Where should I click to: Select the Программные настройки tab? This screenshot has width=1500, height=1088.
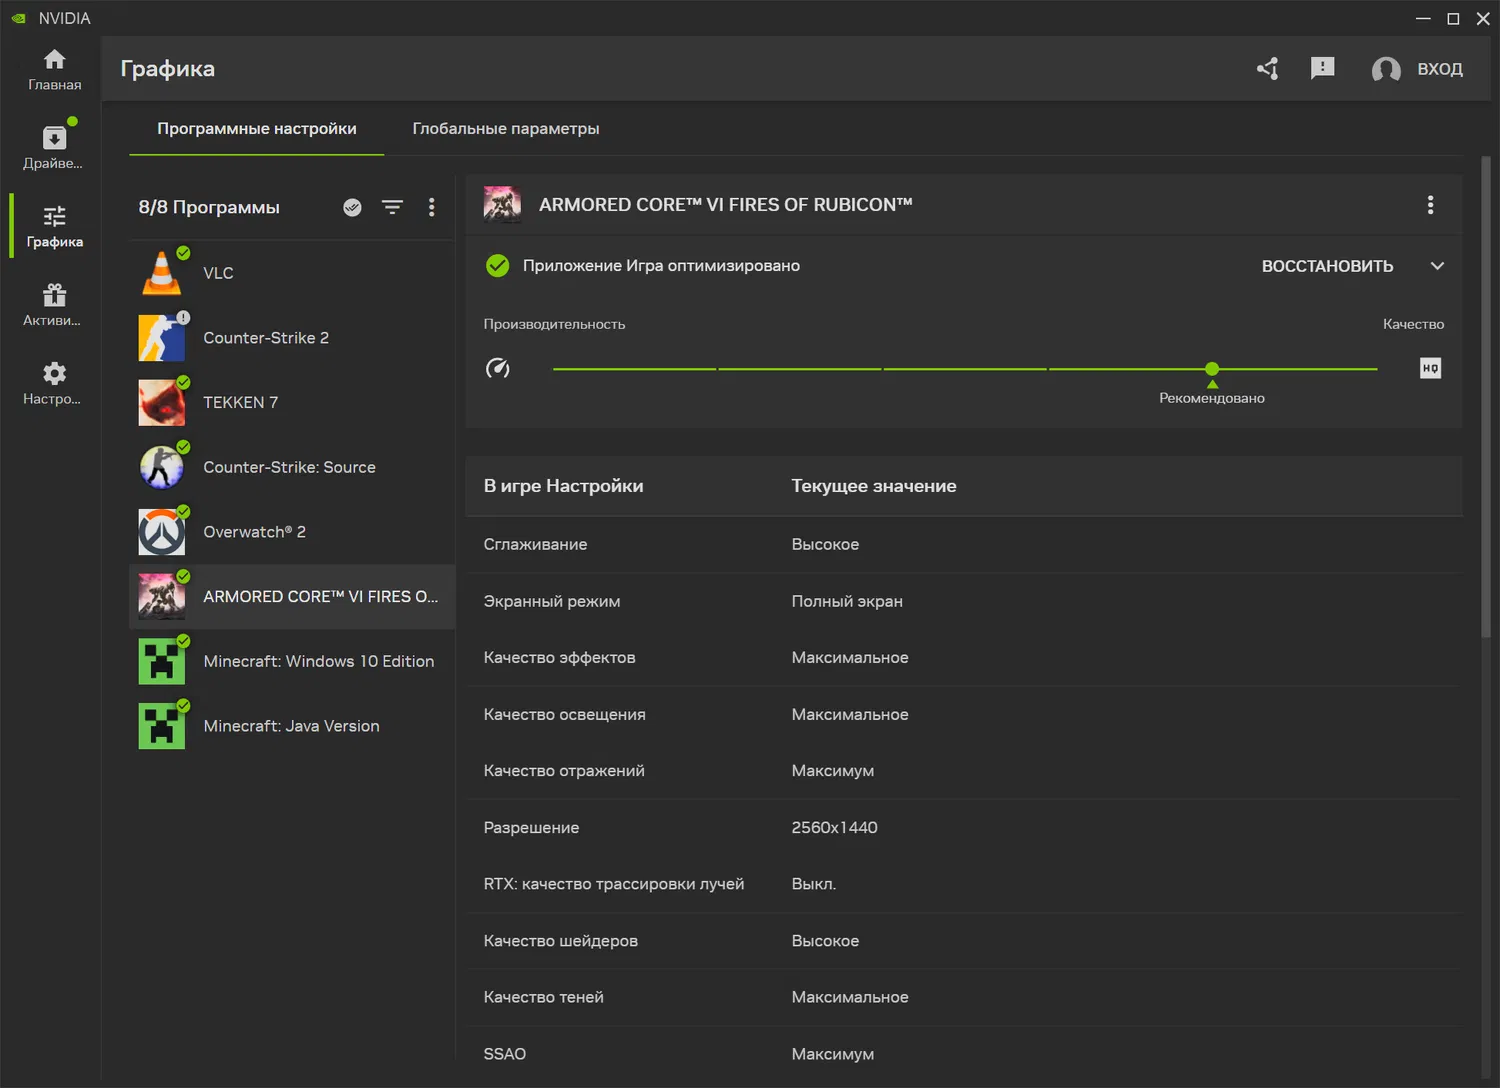click(257, 128)
